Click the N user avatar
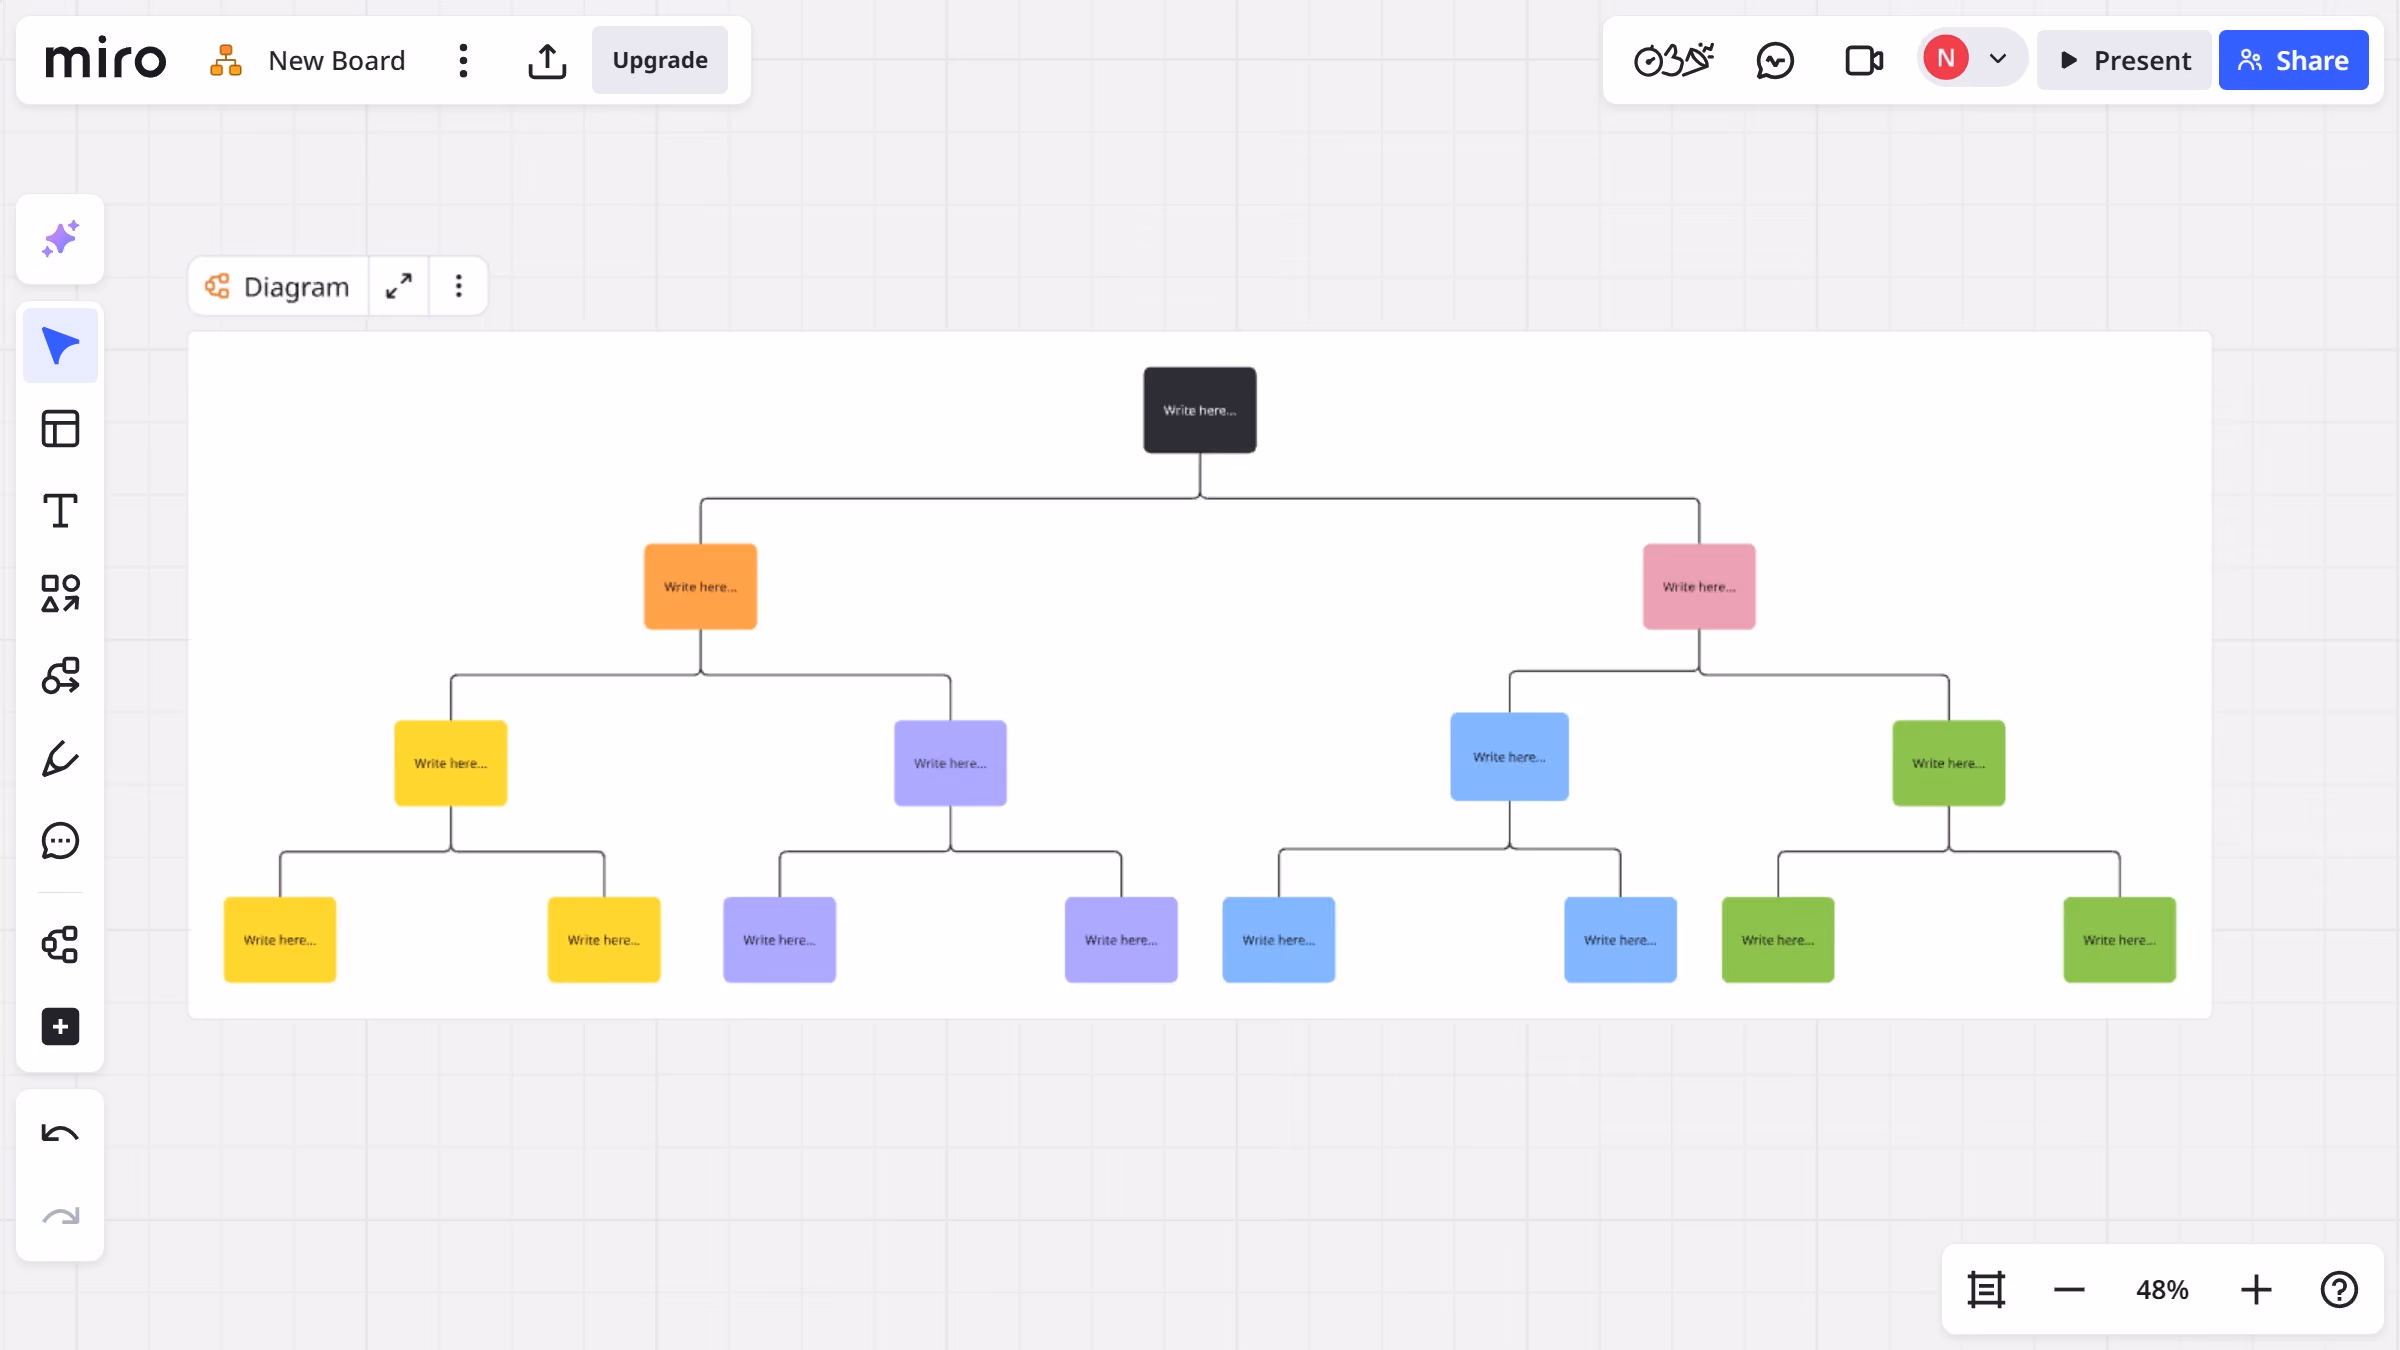The image size is (2400, 1350). (1946, 58)
